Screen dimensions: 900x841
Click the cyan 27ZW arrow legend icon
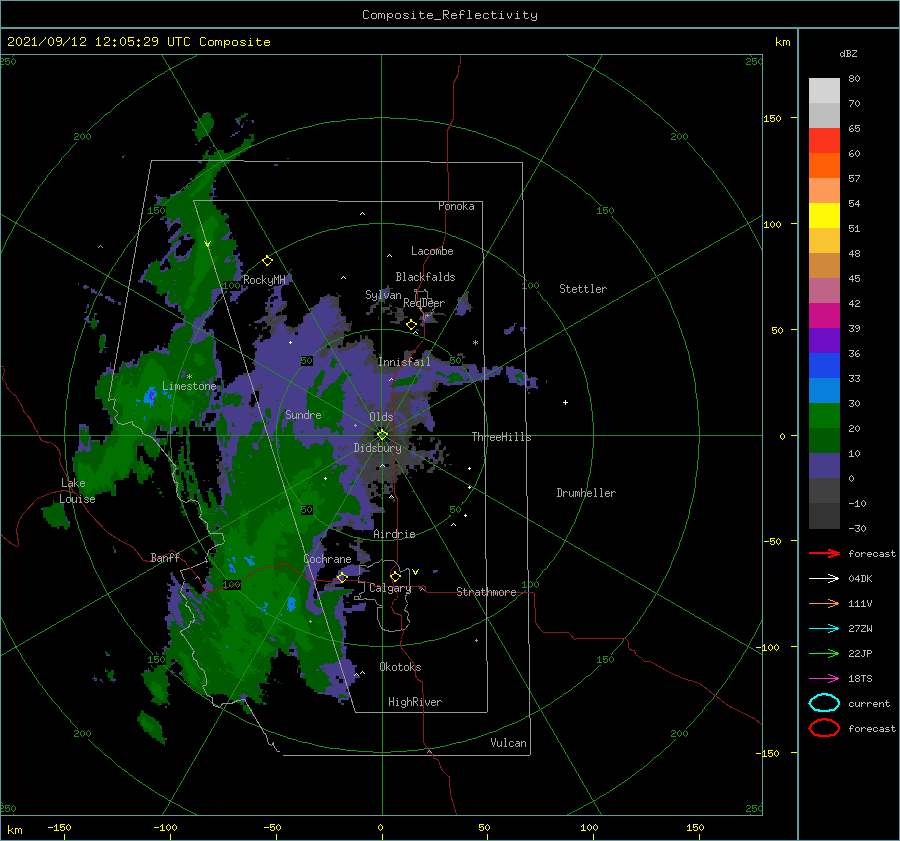click(x=824, y=629)
